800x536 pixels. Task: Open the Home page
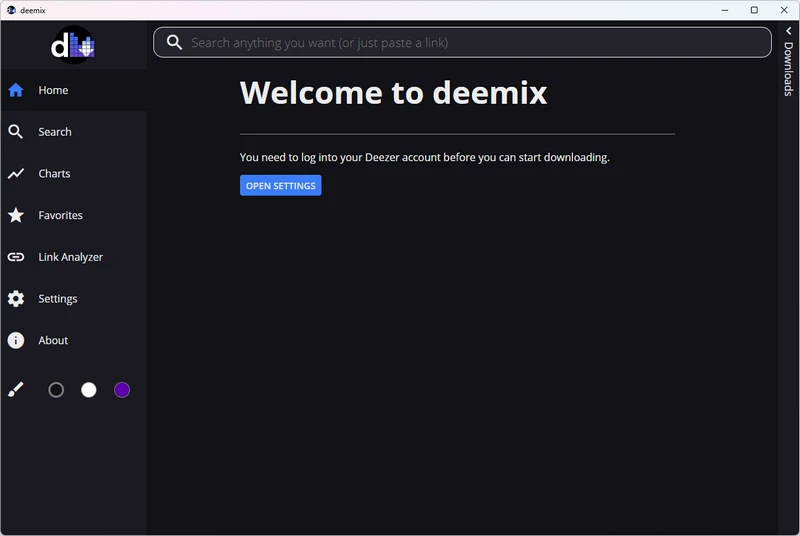[x=74, y=90]
